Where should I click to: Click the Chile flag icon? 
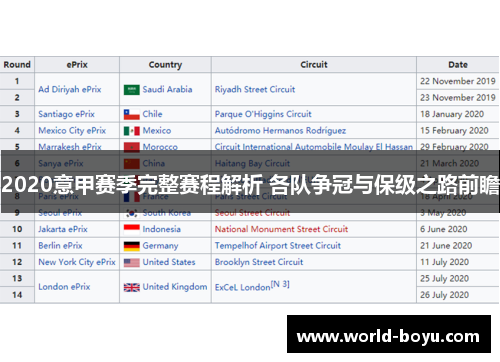[x=132, y=114]
